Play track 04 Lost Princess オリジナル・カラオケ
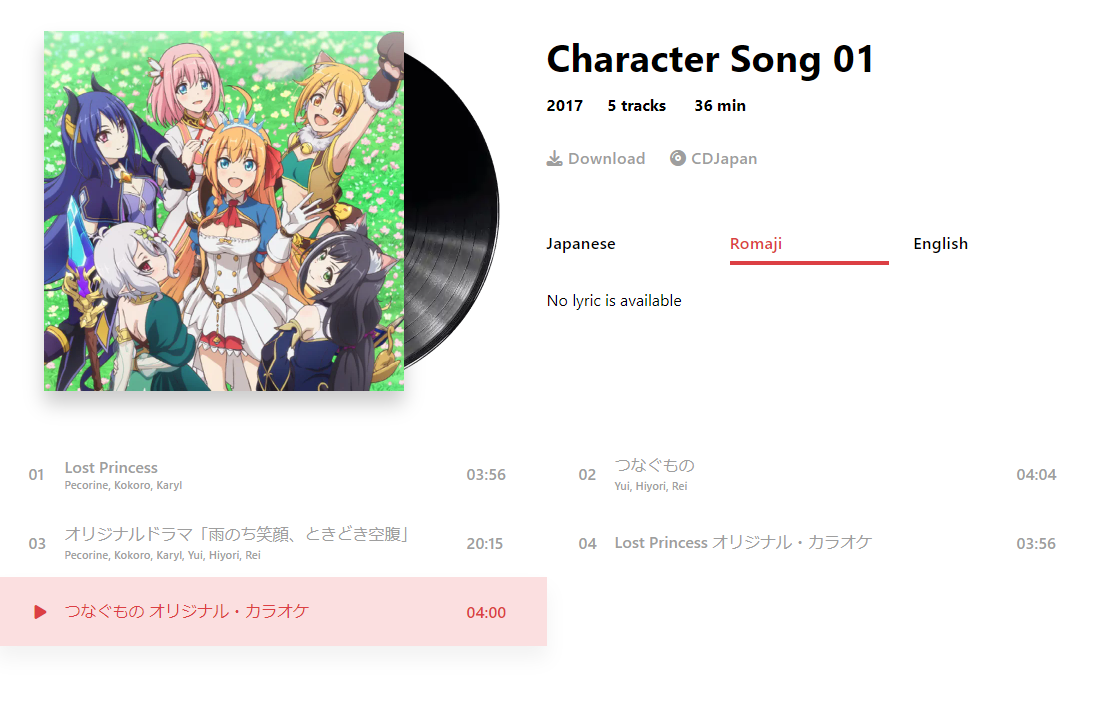The image size is (1107, 702). coord(822,543)
